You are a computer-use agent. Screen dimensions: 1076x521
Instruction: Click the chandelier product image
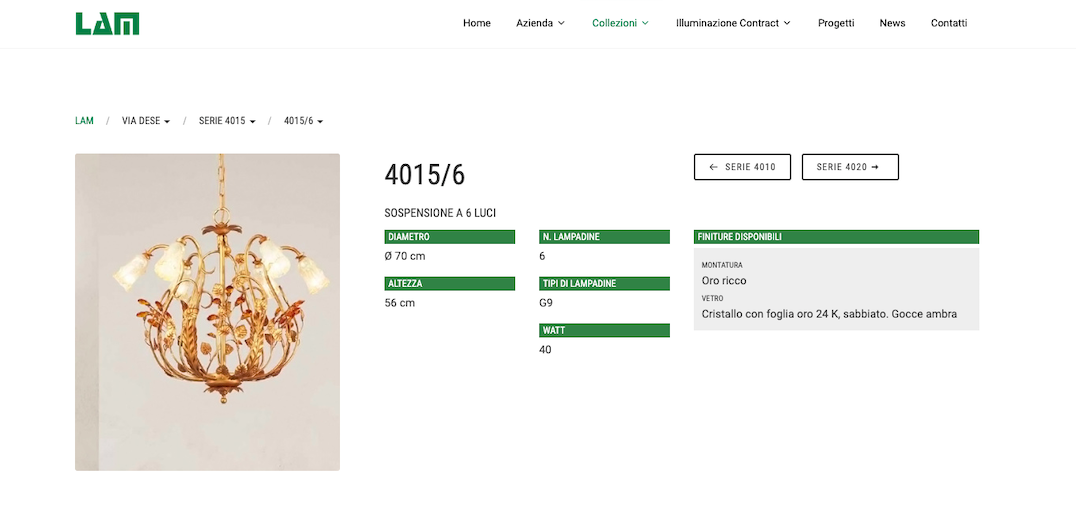click(207, 312)
